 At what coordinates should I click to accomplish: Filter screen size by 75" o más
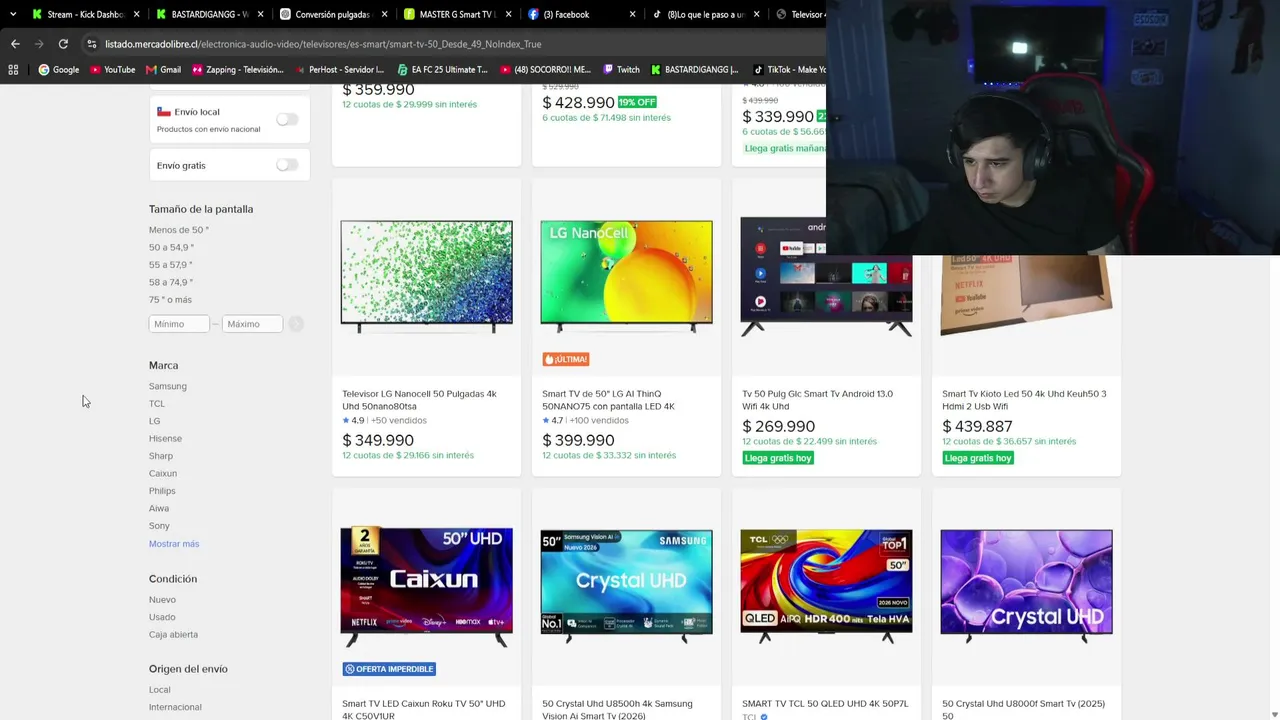click(170, 300)
